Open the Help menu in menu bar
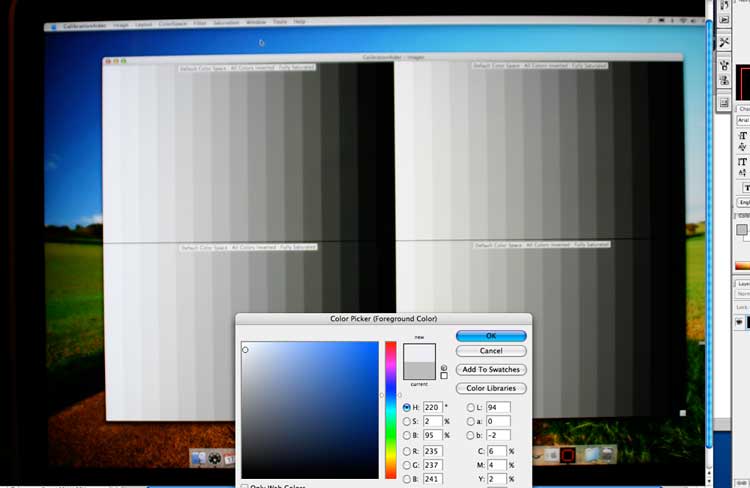Screen dimensions: 750x488 click(x=299, y=22)
